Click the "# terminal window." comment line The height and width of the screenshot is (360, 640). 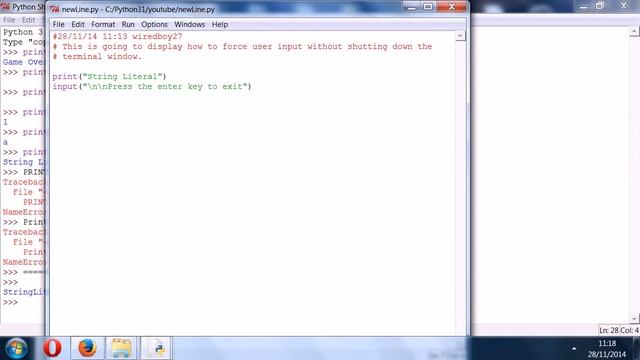click(x=97, y=57)
